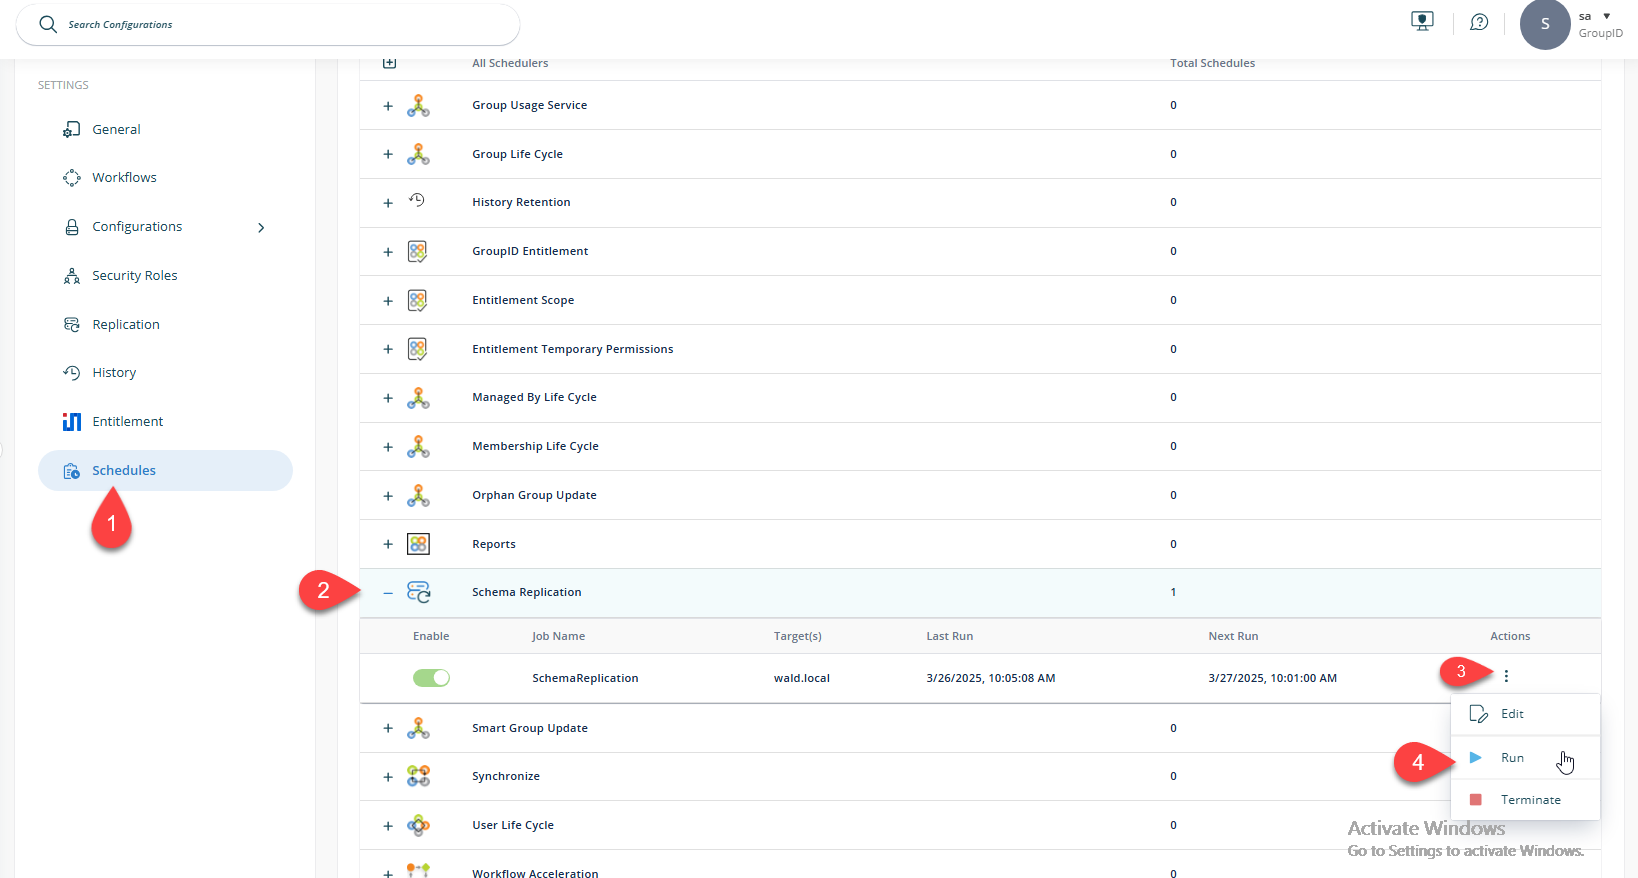Image resolution: width=1638 pixels, height=878 pixels.
Task: Click the GroupID Entitlement scheduler icon
Action: click(x=418, y=251)
